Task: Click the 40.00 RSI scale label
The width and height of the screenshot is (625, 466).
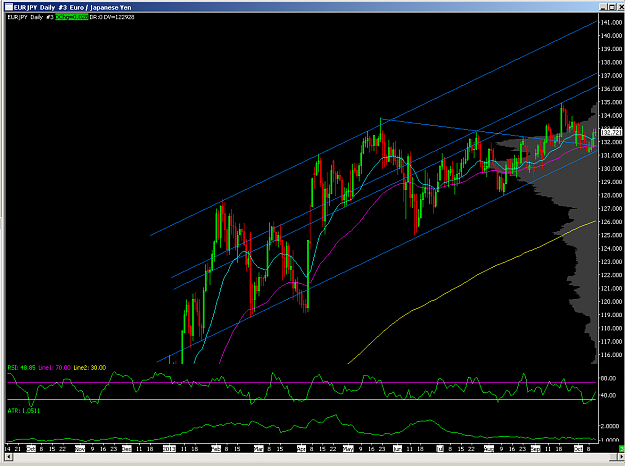Action: (x=608, y=395)
